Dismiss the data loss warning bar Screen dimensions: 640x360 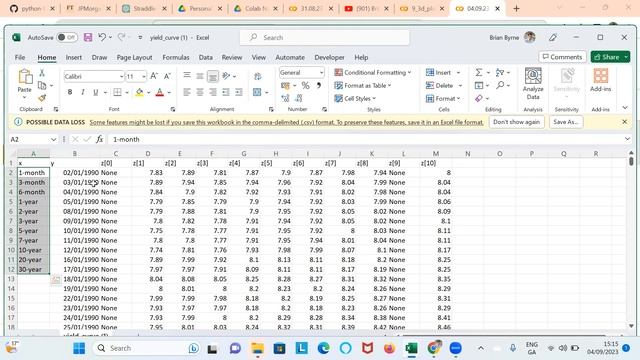(x=624, y=122)
